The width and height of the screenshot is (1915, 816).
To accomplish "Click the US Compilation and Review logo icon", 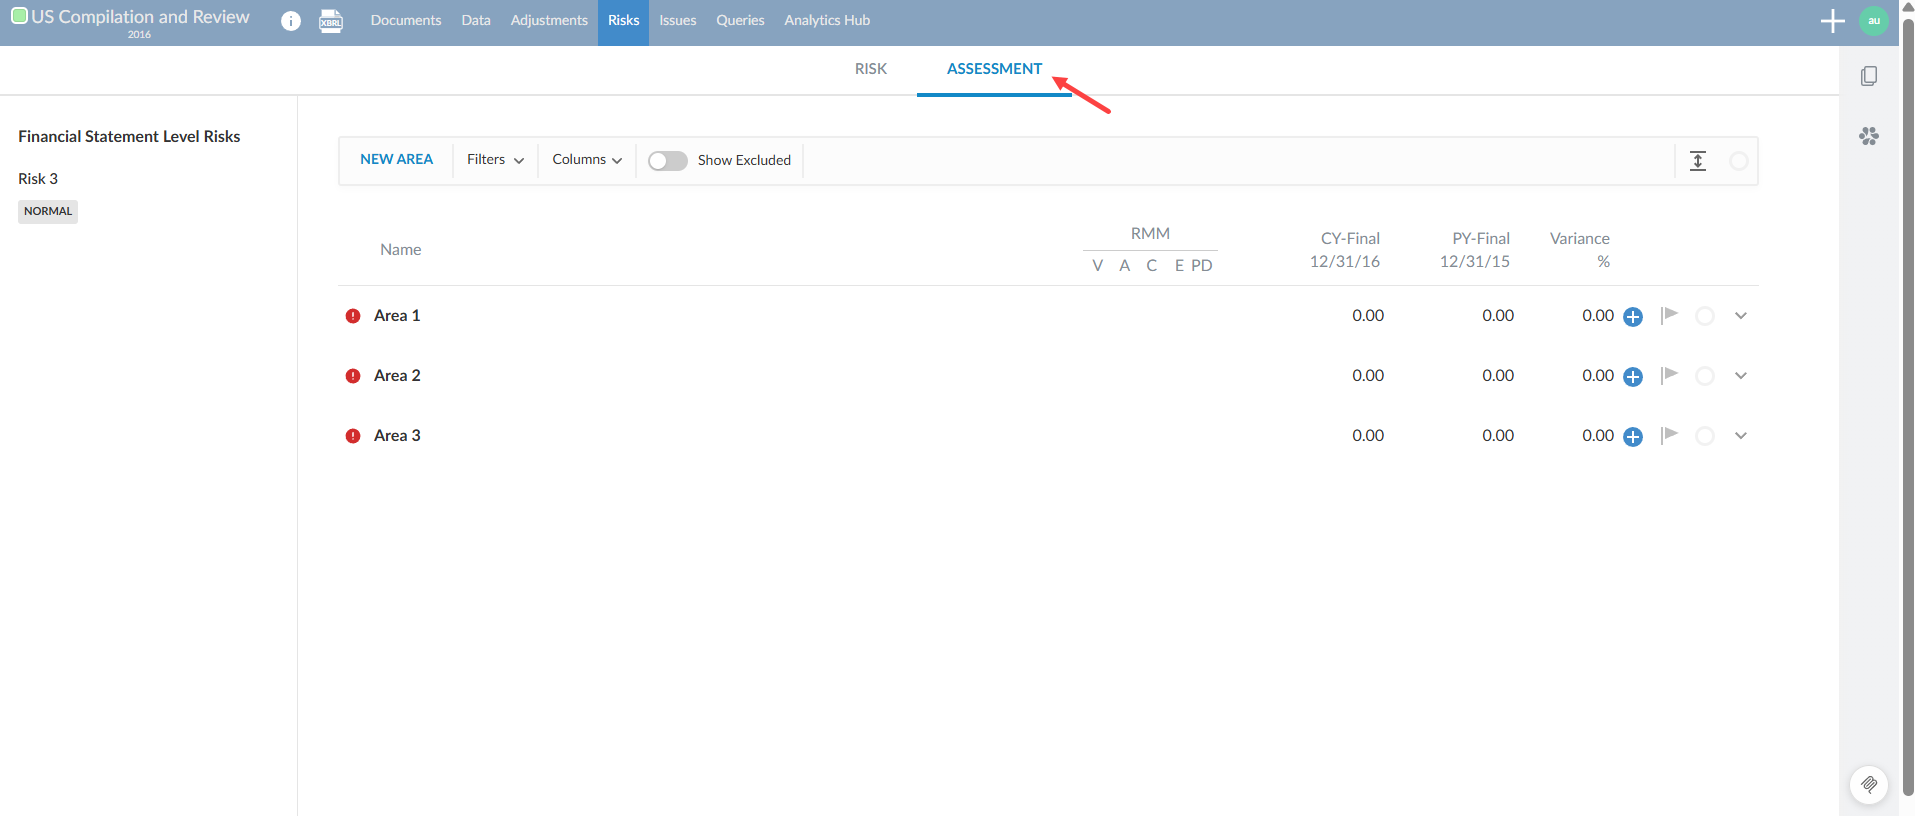I will 19,16.
